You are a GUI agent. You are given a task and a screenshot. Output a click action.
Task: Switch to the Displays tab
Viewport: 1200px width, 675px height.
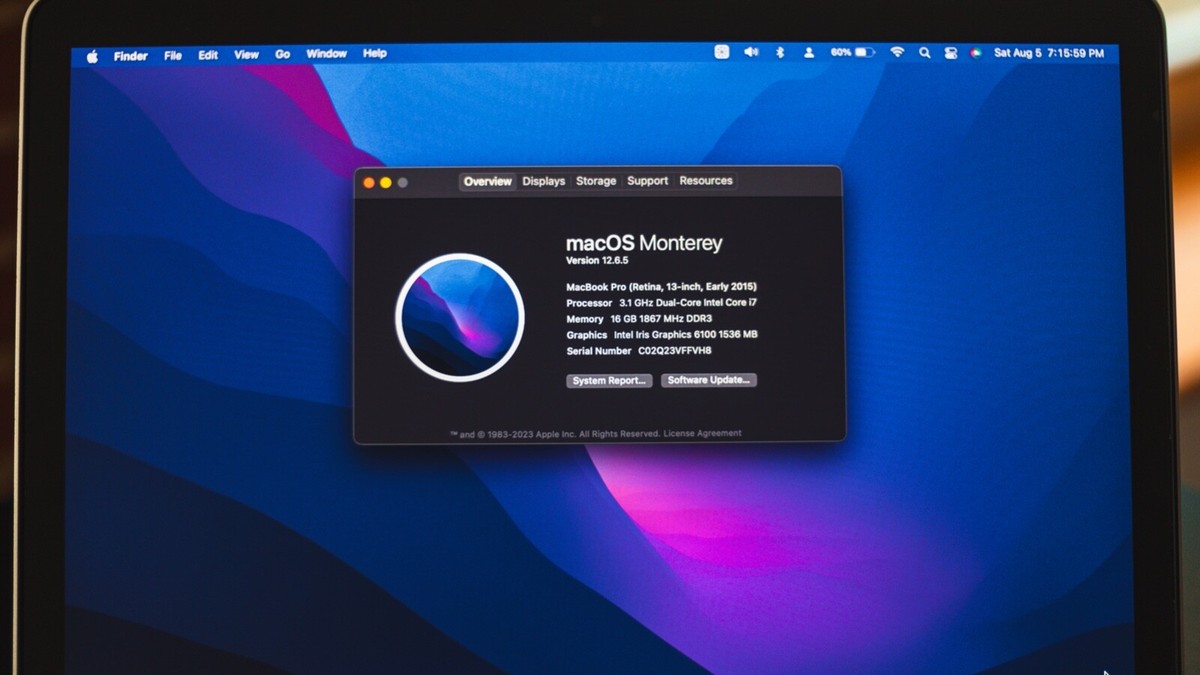pyautogui.click(x=543, y=181)
